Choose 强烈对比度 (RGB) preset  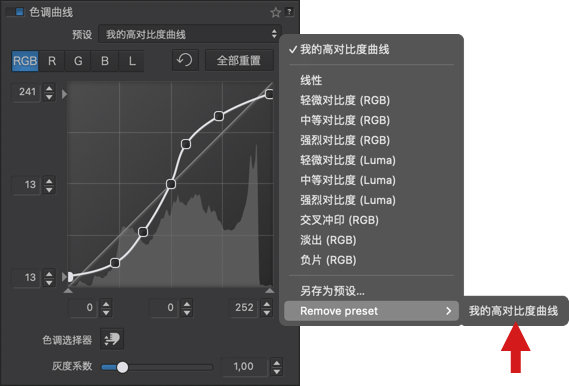345,140
